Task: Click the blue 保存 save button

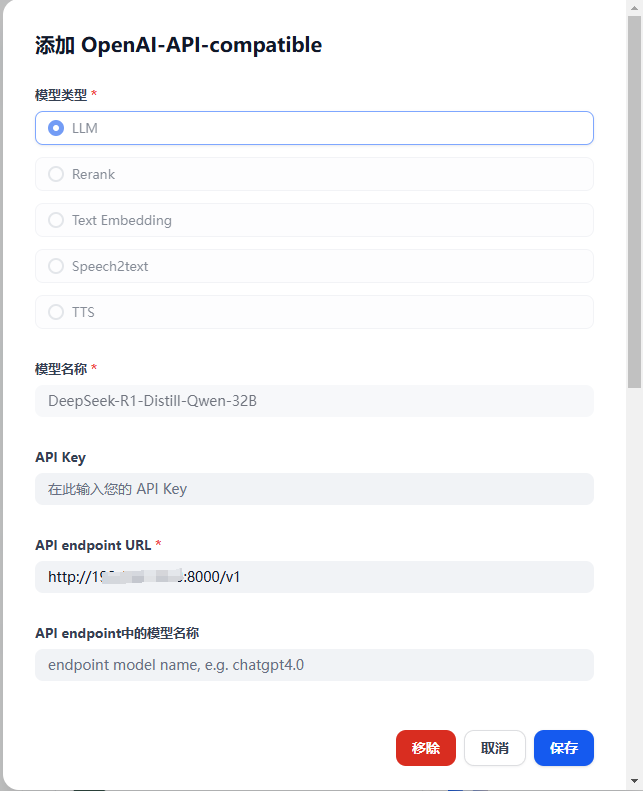Action: pyautogui.click(x=564, y=748)
